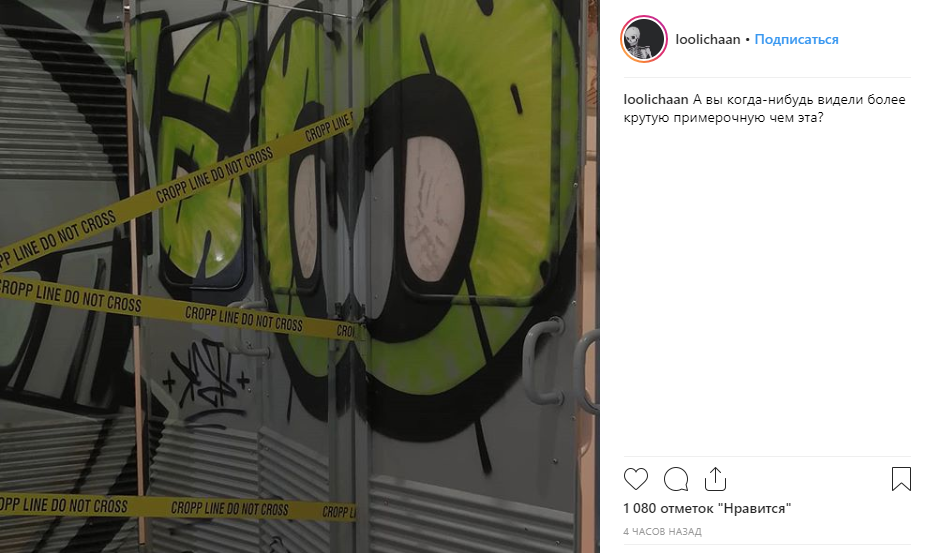Image resolution: width=928 pixels, height=553 pixels.
Task: View who liked via 1 080 отметок "Нравится"
Action: 707,508
